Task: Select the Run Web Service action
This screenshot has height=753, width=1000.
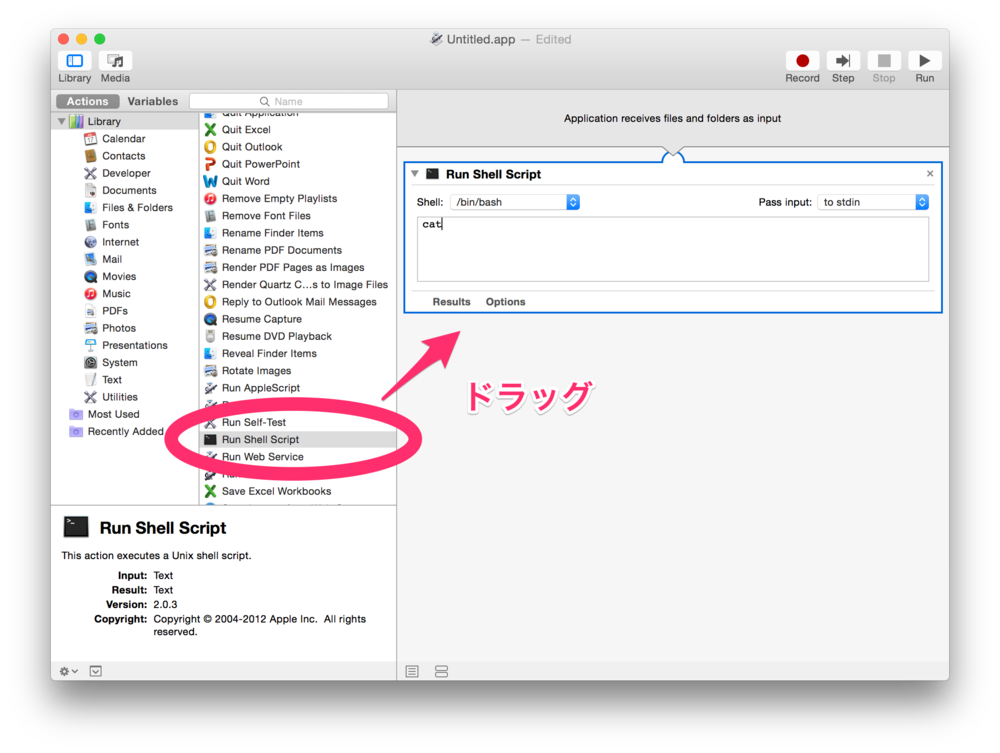Action: [x=263, y=457]
